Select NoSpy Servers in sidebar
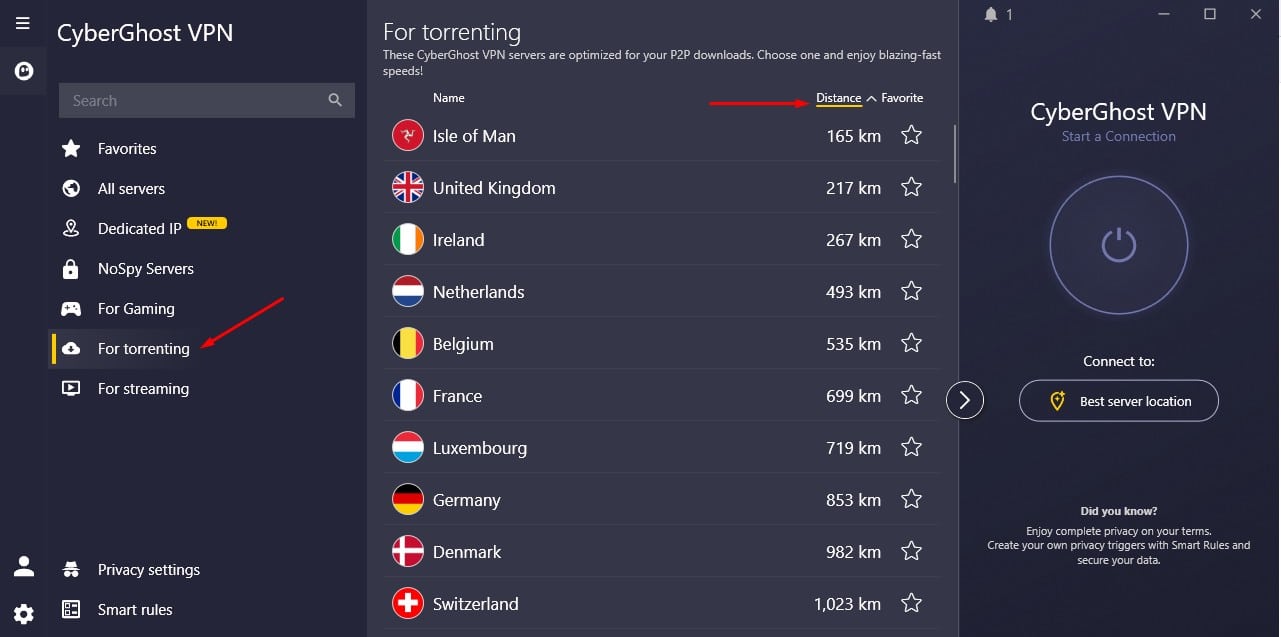Viewport: 1281px width, 637px height. point(146,269)
